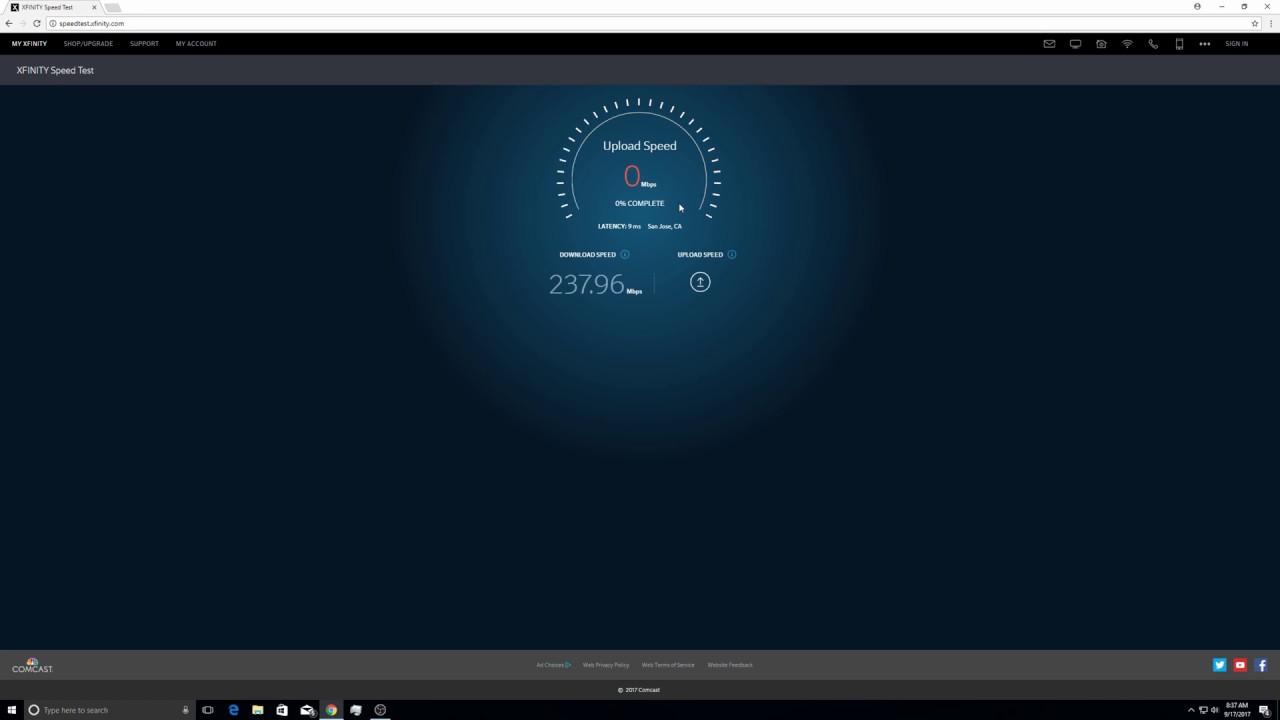Screen dimensions: 1280x720
Task: Reload the page with refresh icon
Action: point(37,23)
